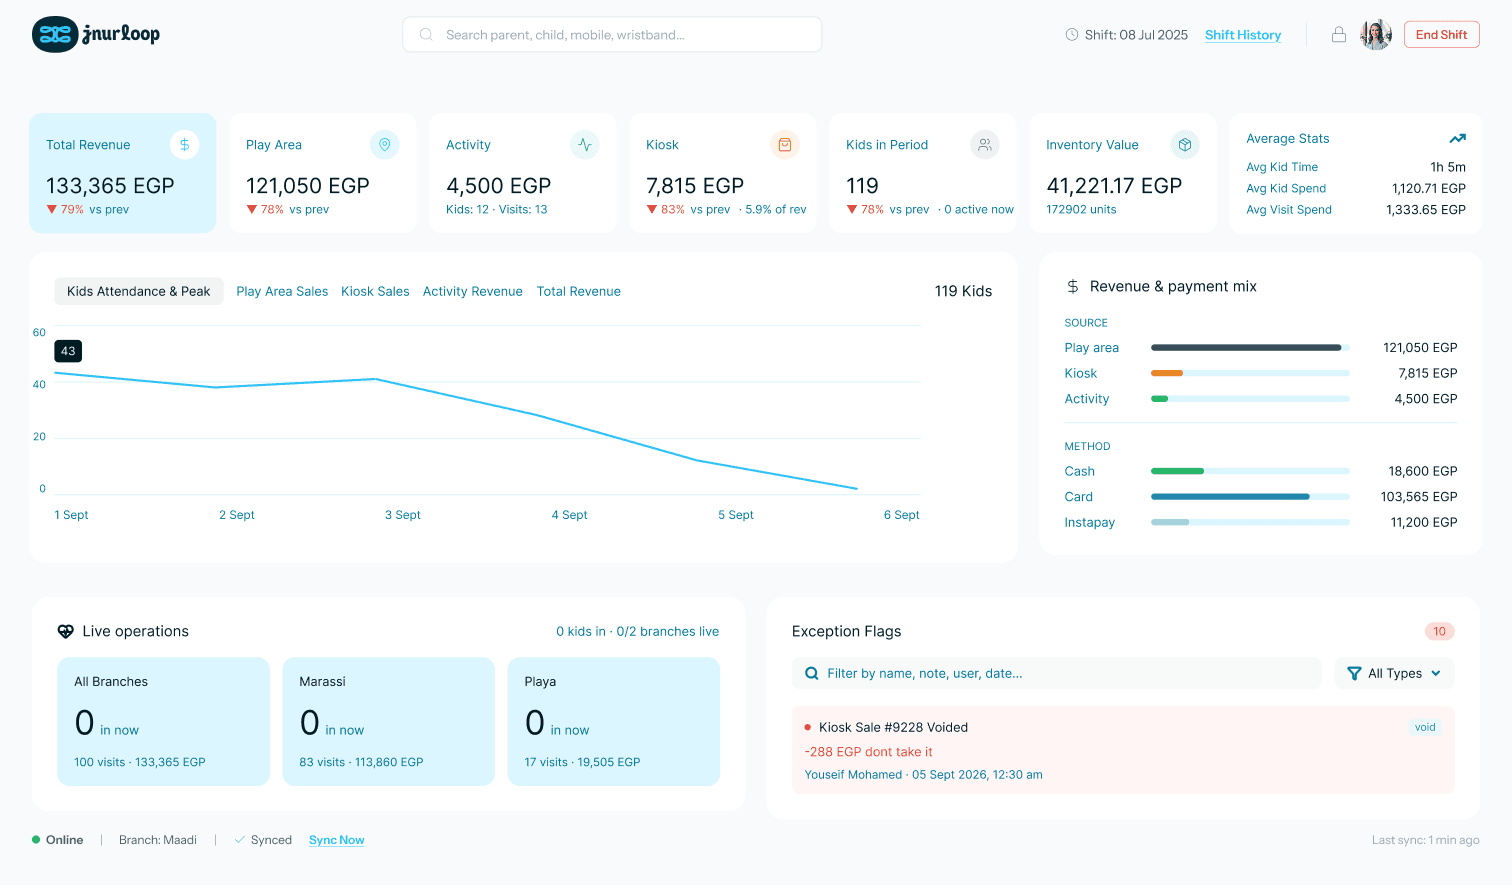
Task: Click the people icon on Kids in Period card
Action: pos(985,145)
